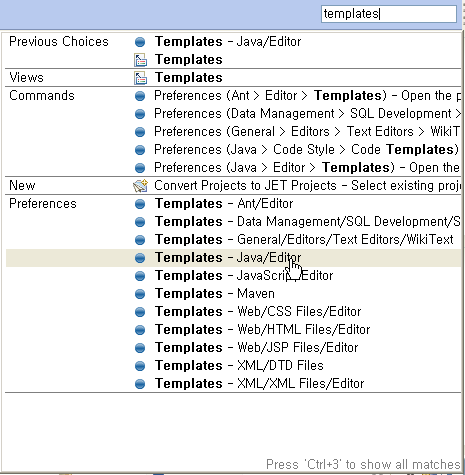Click blue bullet icon beside Templates - Ant/Editor
Image resolution: width=465 pixels, height=475 pixels.
pyautogui.click(x=140, y=204)
